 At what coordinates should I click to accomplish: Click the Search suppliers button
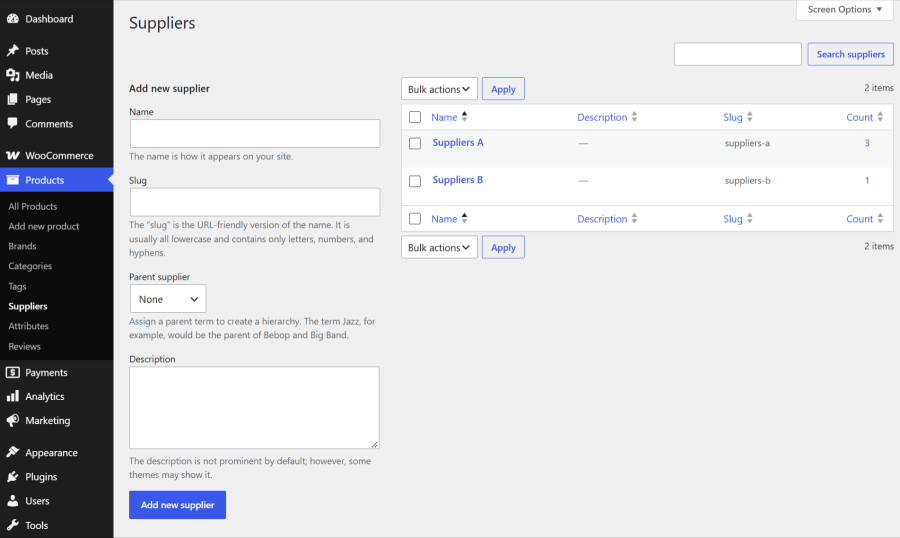[850, 54]
